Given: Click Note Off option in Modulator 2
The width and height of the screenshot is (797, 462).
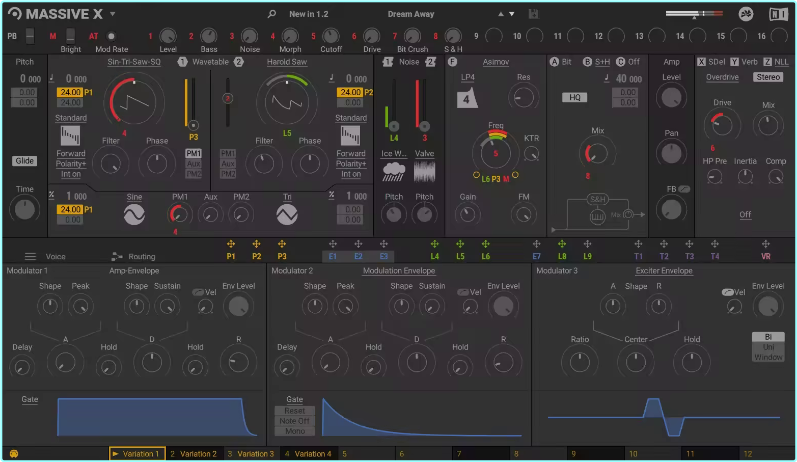Looking at the screenshot, I should click(x=294, y=421).
